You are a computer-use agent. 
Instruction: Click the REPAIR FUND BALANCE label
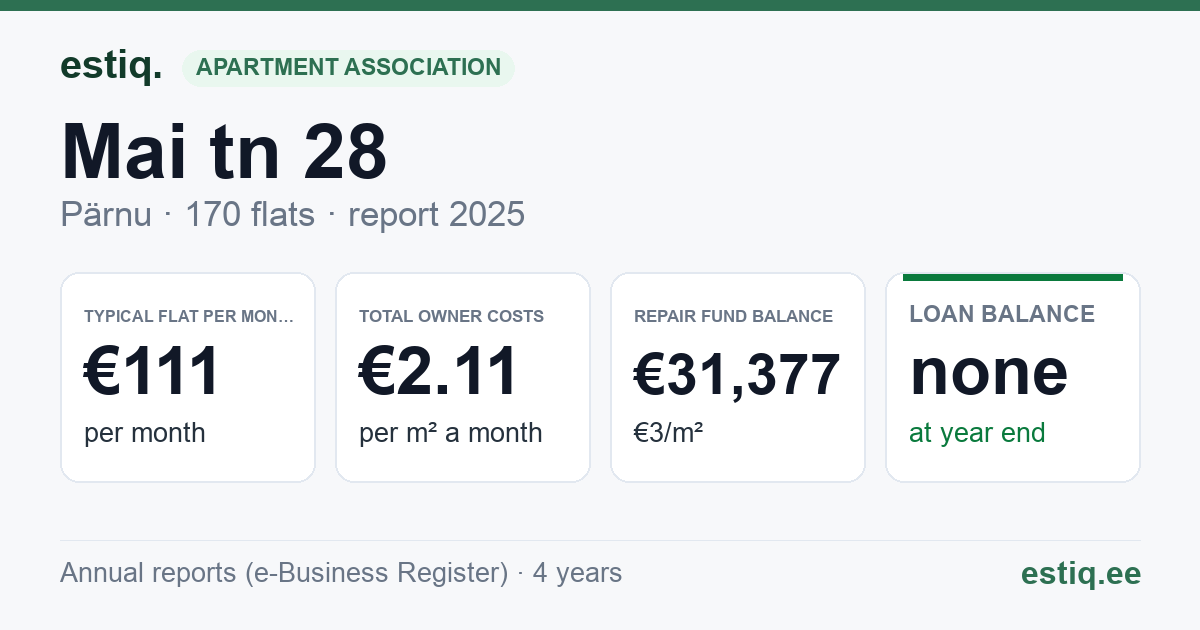(734, 316)
